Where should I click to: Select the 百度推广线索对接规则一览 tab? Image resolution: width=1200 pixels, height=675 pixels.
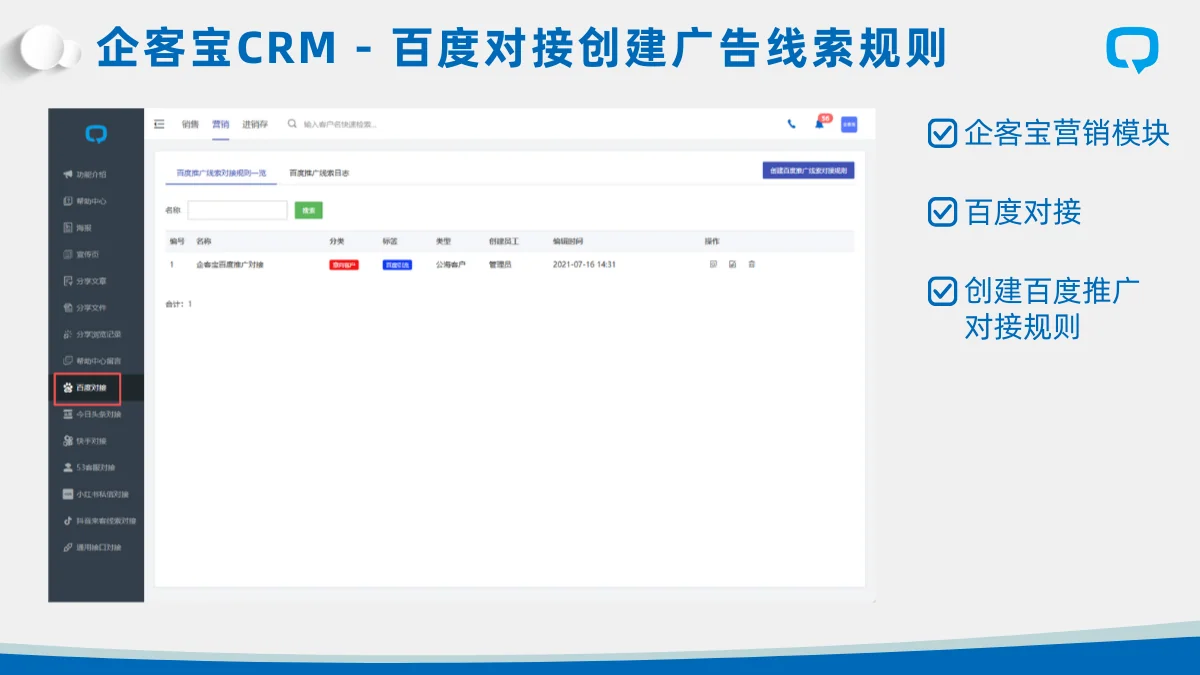pos(221,173)
